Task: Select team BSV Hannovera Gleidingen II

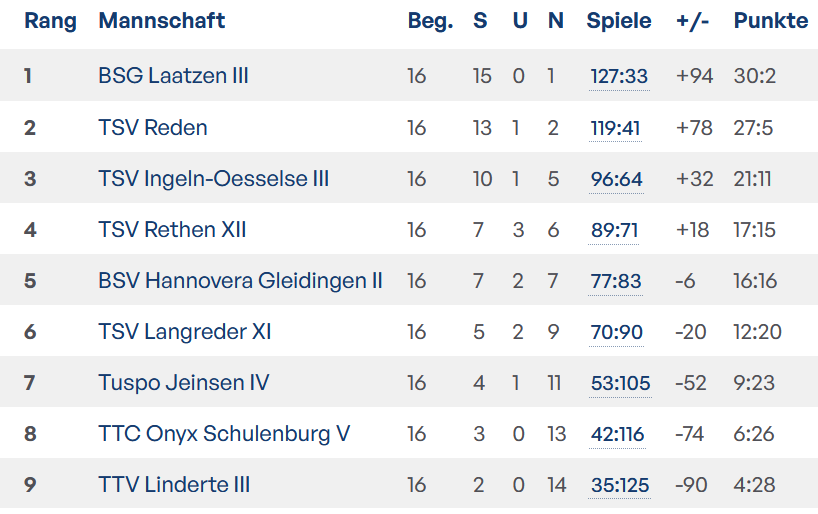Action: 240,281
